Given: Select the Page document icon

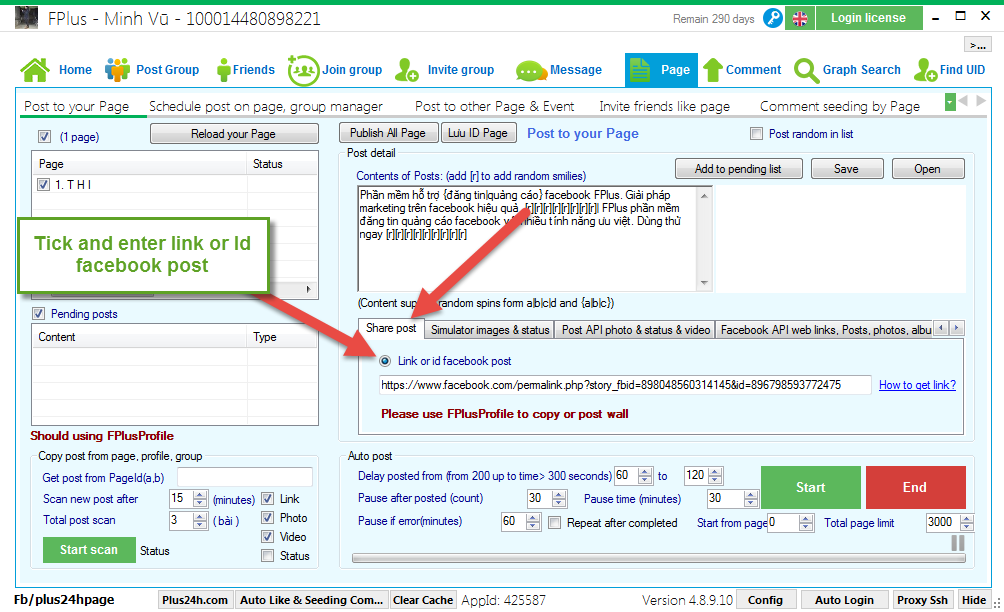Looking at the screenshot, I should click(x=640, y=70).
